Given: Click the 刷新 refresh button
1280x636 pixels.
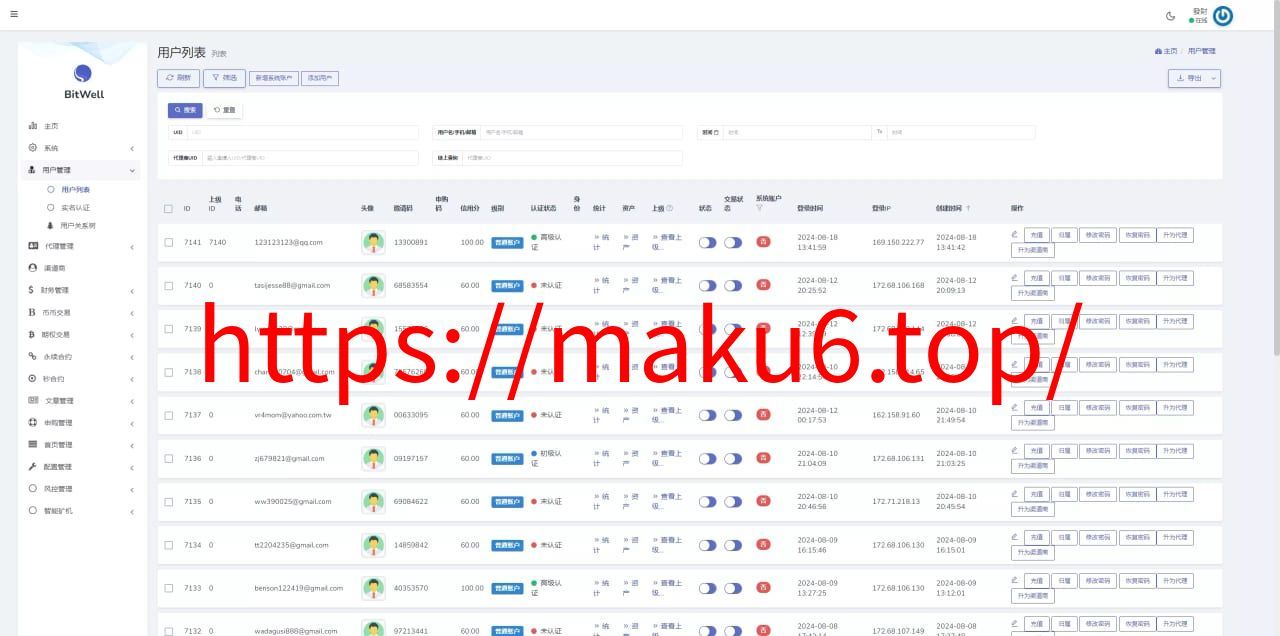Looking at the screenshot, I should point(178,77).
